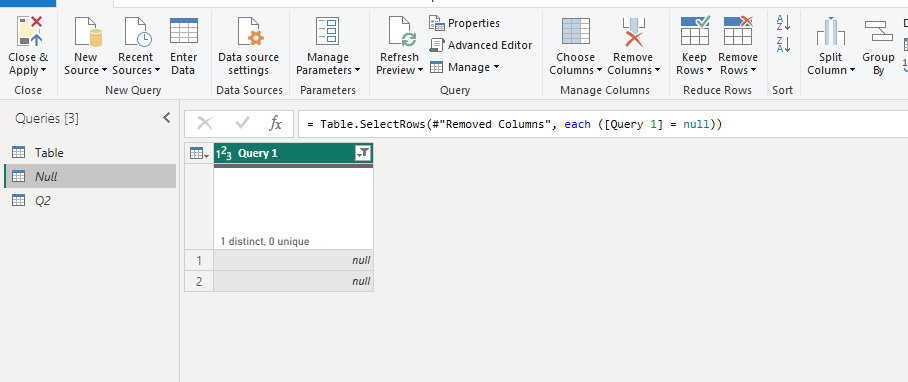Image resolution: width=908 pixels, height=382 pixels.
Task: Open the Close & Apply dropdown arrow
Action: [44, 71]
